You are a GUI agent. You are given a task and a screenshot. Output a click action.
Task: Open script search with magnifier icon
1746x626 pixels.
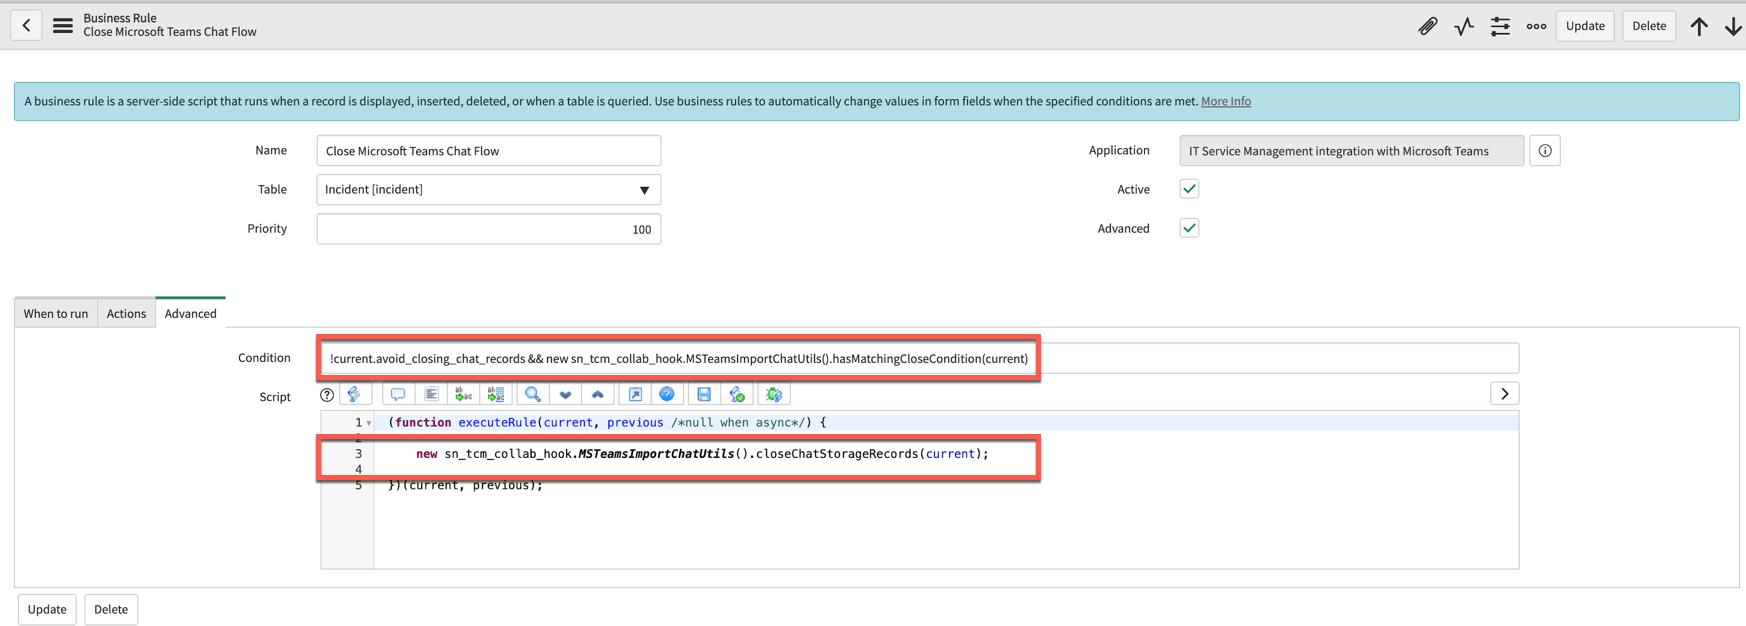[x=533, y=394]
